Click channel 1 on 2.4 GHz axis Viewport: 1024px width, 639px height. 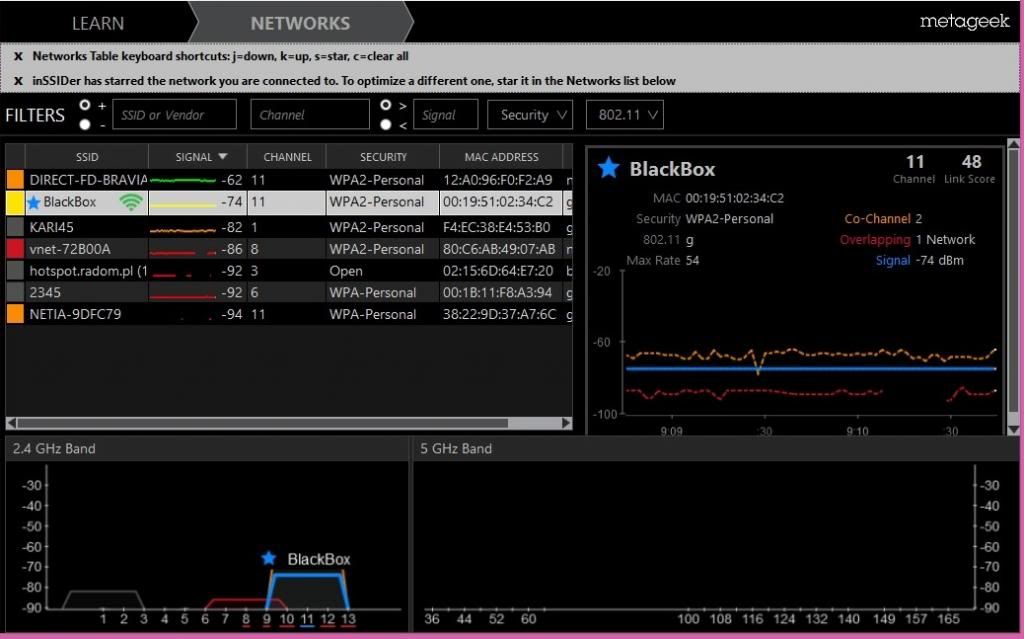[x=103, y=619]
